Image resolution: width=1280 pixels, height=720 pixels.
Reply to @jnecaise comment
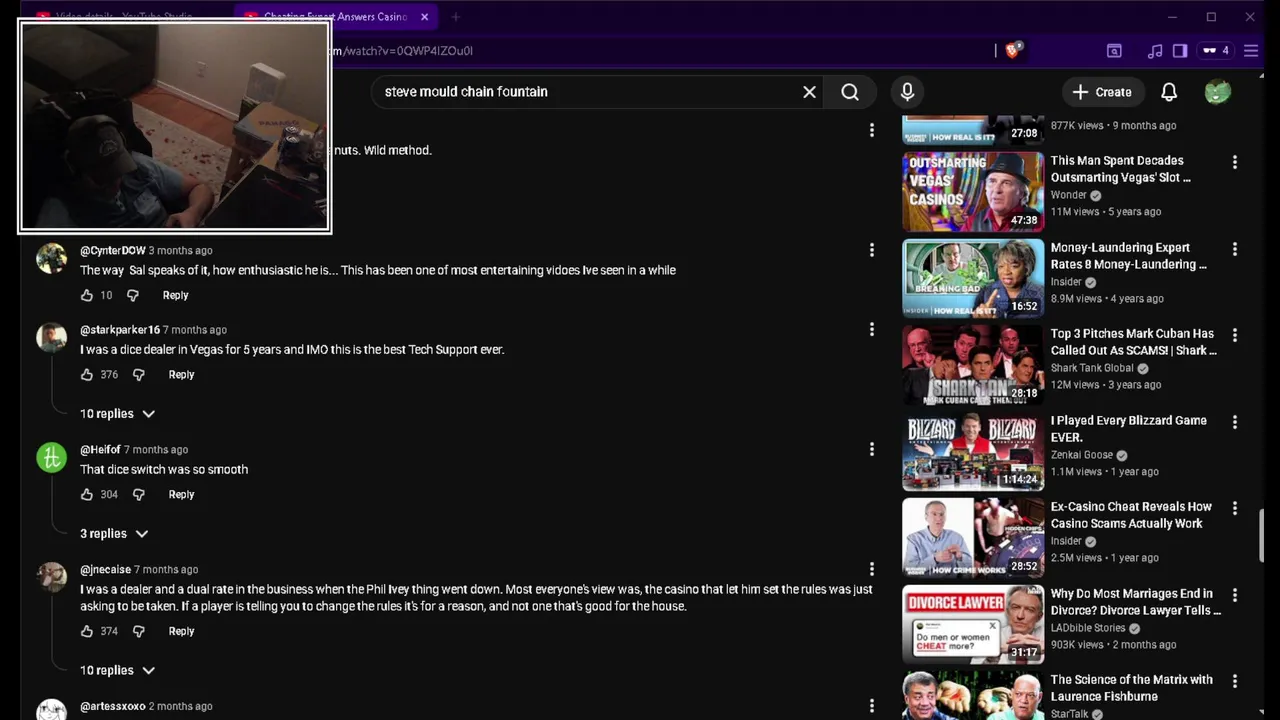(181, 631)
